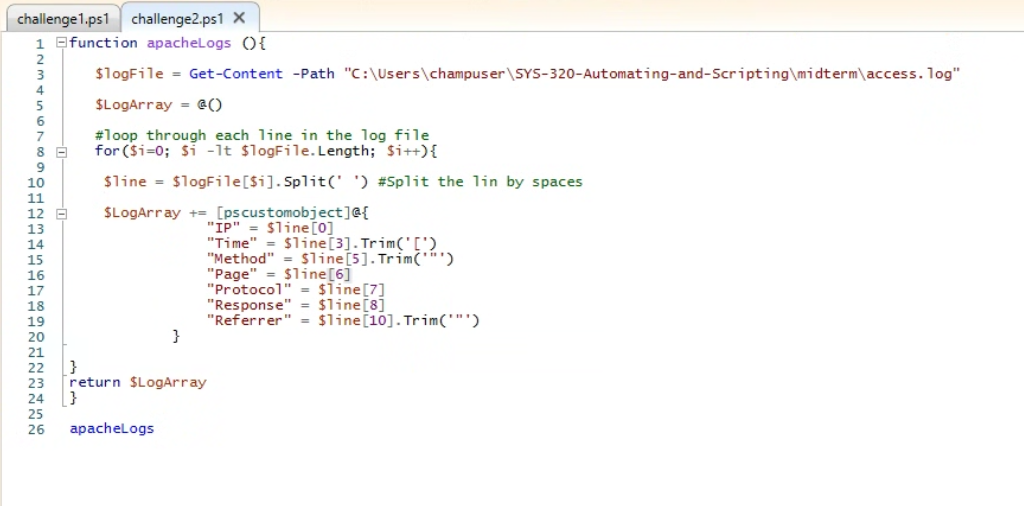Viewport: 1024px width, 506px height.
Task: Click the '#loop through each line' comment
Action: [x=262, y=136]
